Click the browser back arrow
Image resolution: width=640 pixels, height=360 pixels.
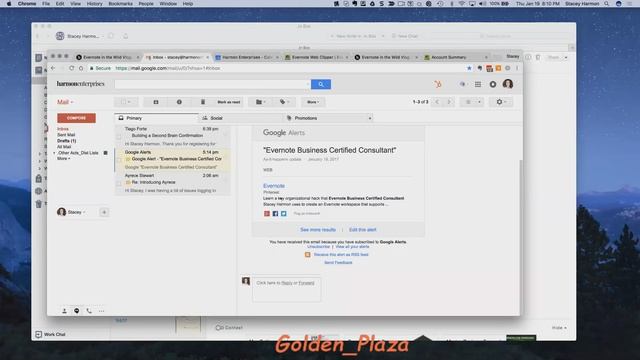[53, 68]
